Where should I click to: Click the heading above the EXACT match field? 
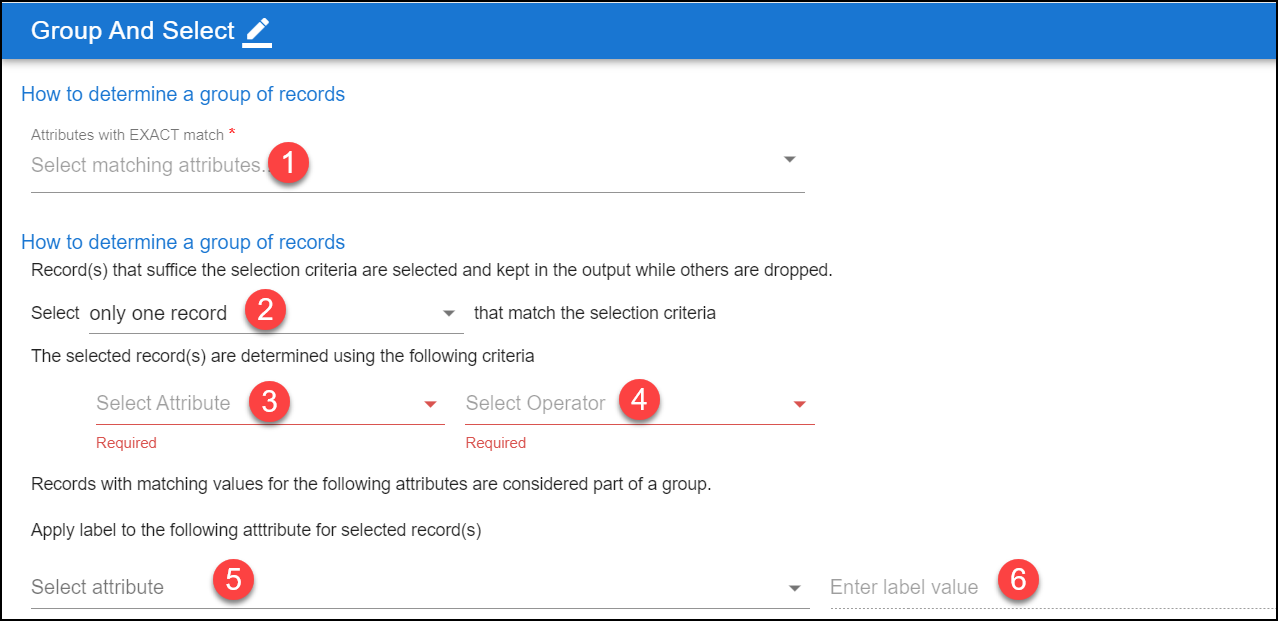click(x=183, y=95)
